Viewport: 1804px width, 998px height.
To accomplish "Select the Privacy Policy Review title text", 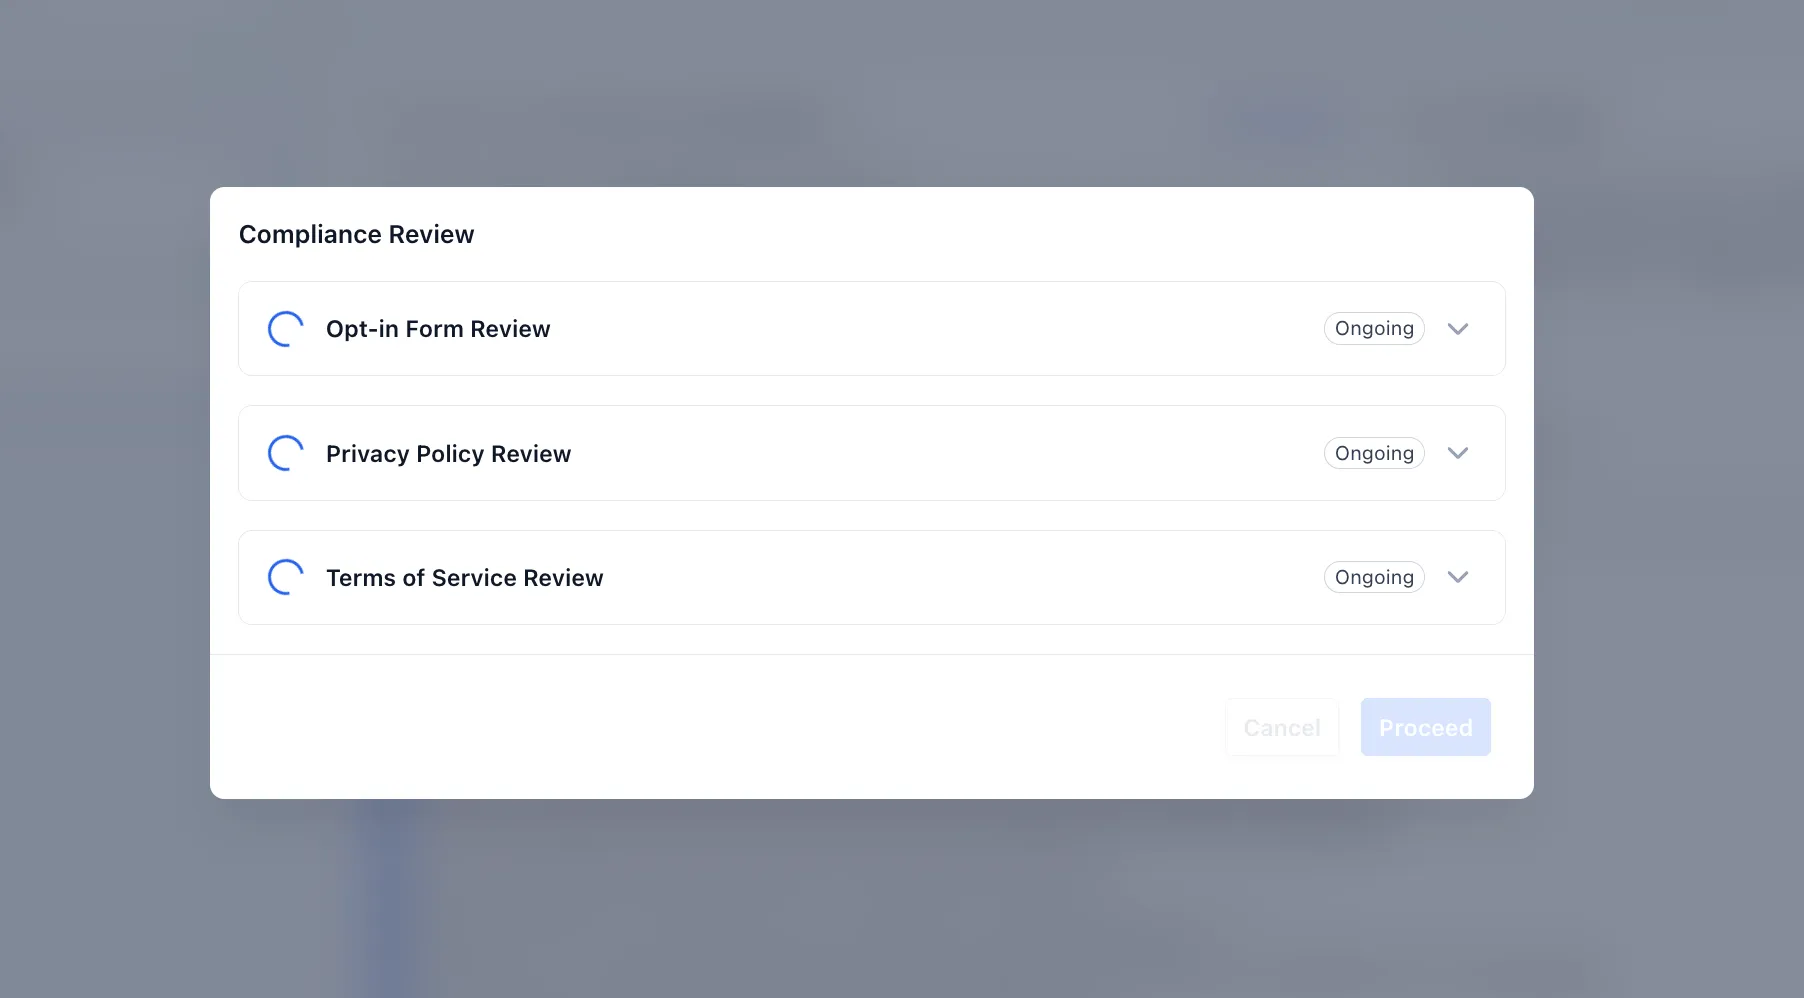I will tap(448, 454).
